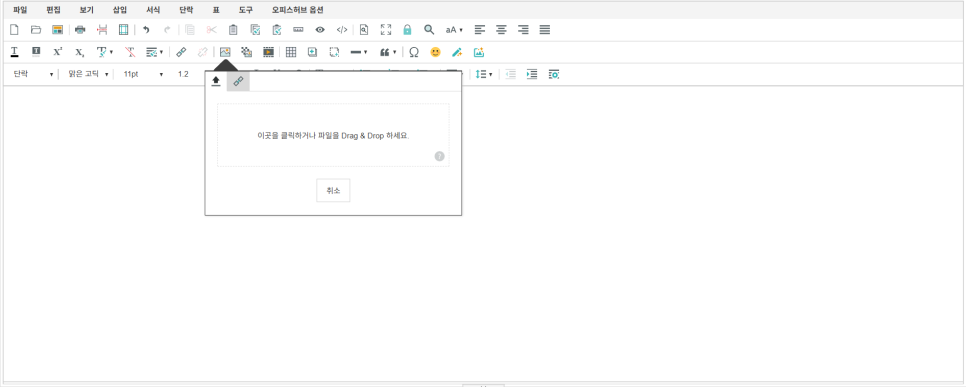The width and height of the screenshot is (966, 387).
Task: Center align the text
Action: (x=501, y=30)
